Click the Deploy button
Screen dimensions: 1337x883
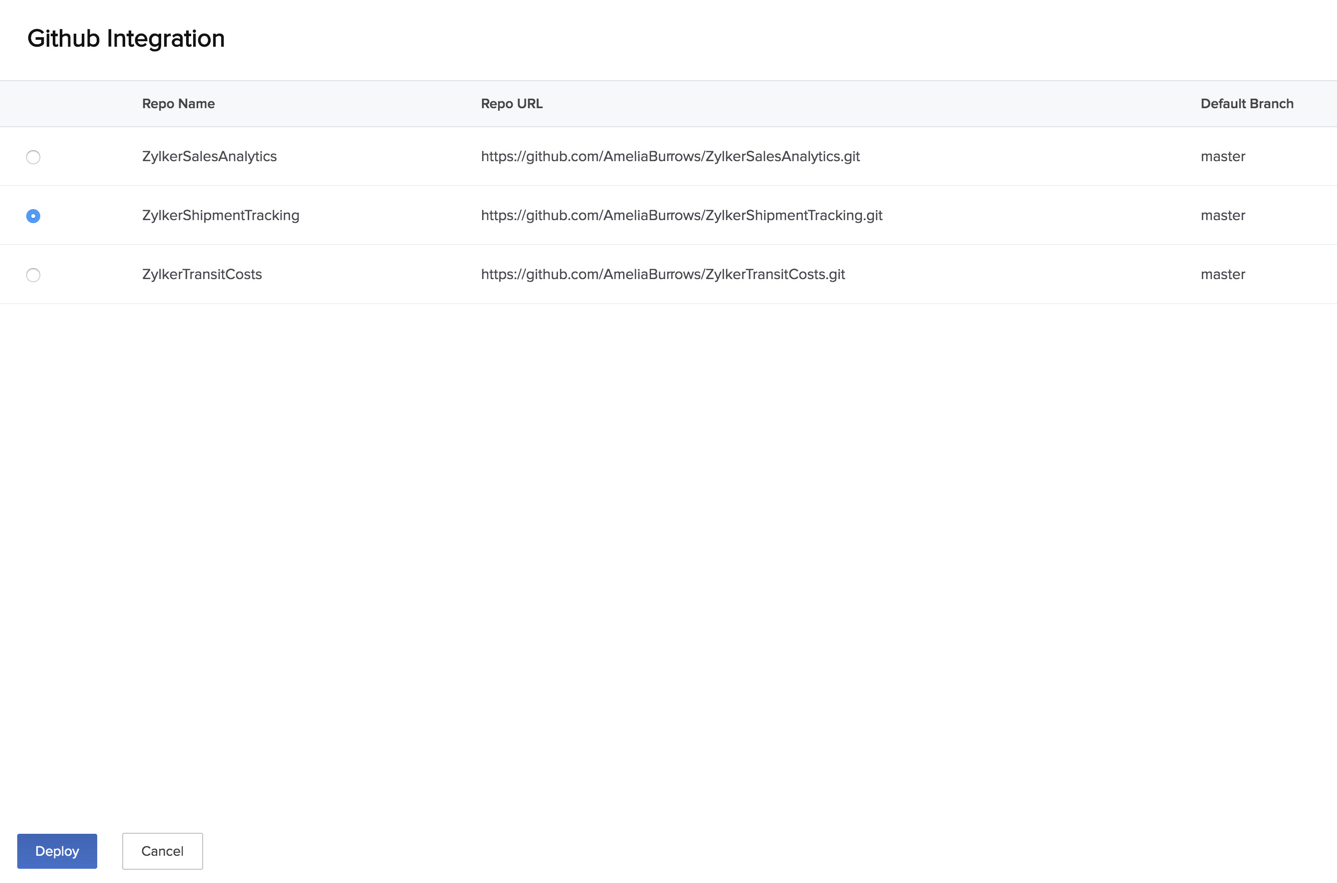click(x=56, y=851)
